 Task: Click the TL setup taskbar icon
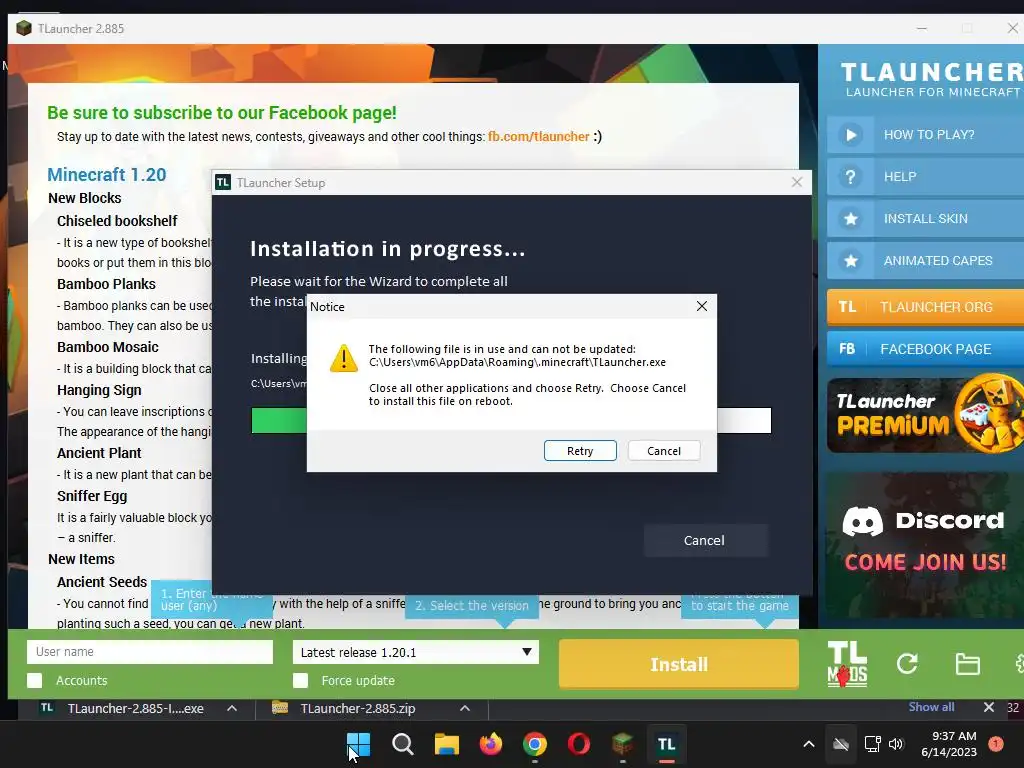[x=667, y=744]
